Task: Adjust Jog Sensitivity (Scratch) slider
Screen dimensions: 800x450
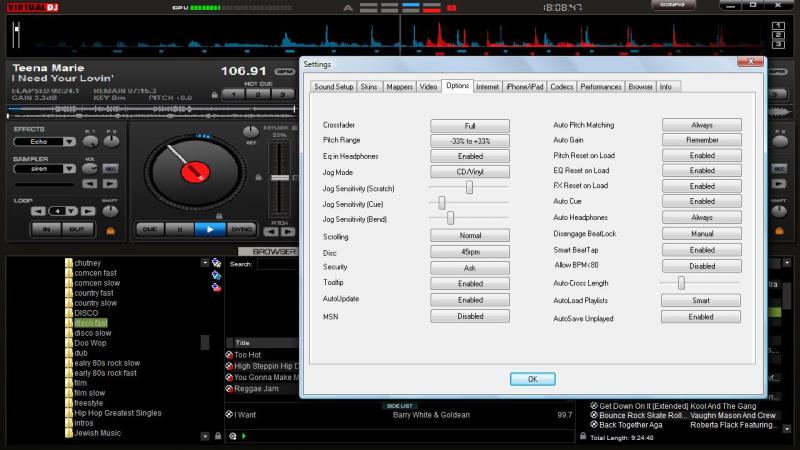Action: pos(469,187)
